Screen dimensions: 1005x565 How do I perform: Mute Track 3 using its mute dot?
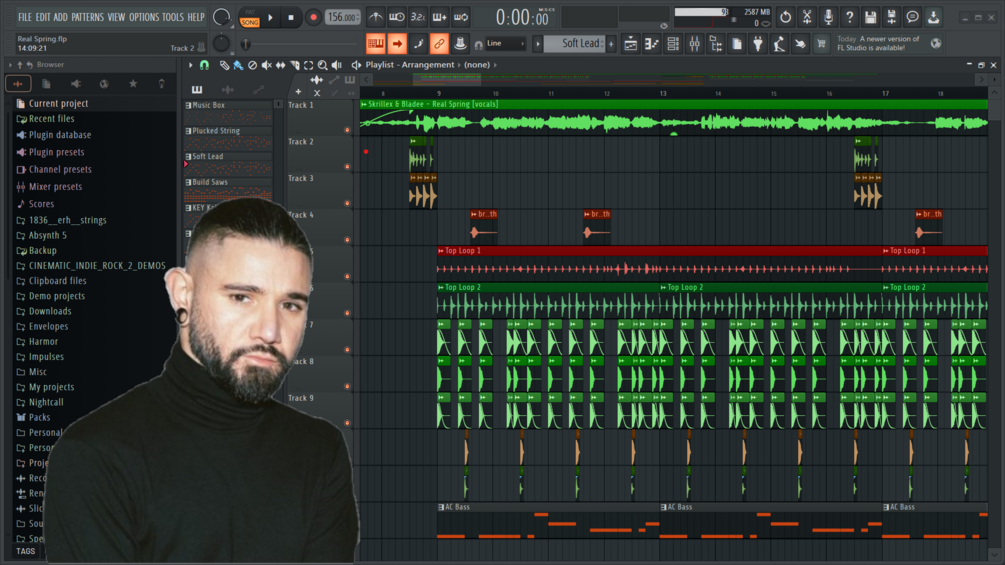(x=347, y=203)
